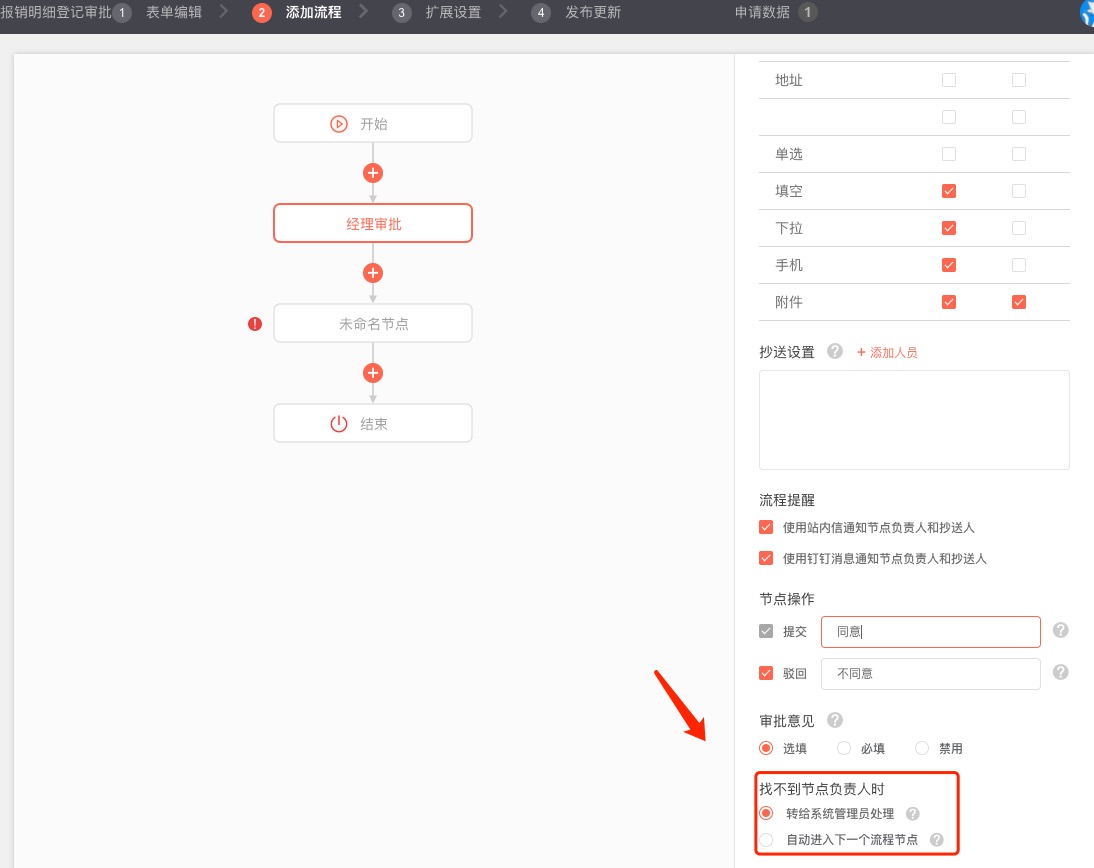Click 报销明细登记审批 title text
The height and width of the screenshot is (868, 1094).
(56, 13)
